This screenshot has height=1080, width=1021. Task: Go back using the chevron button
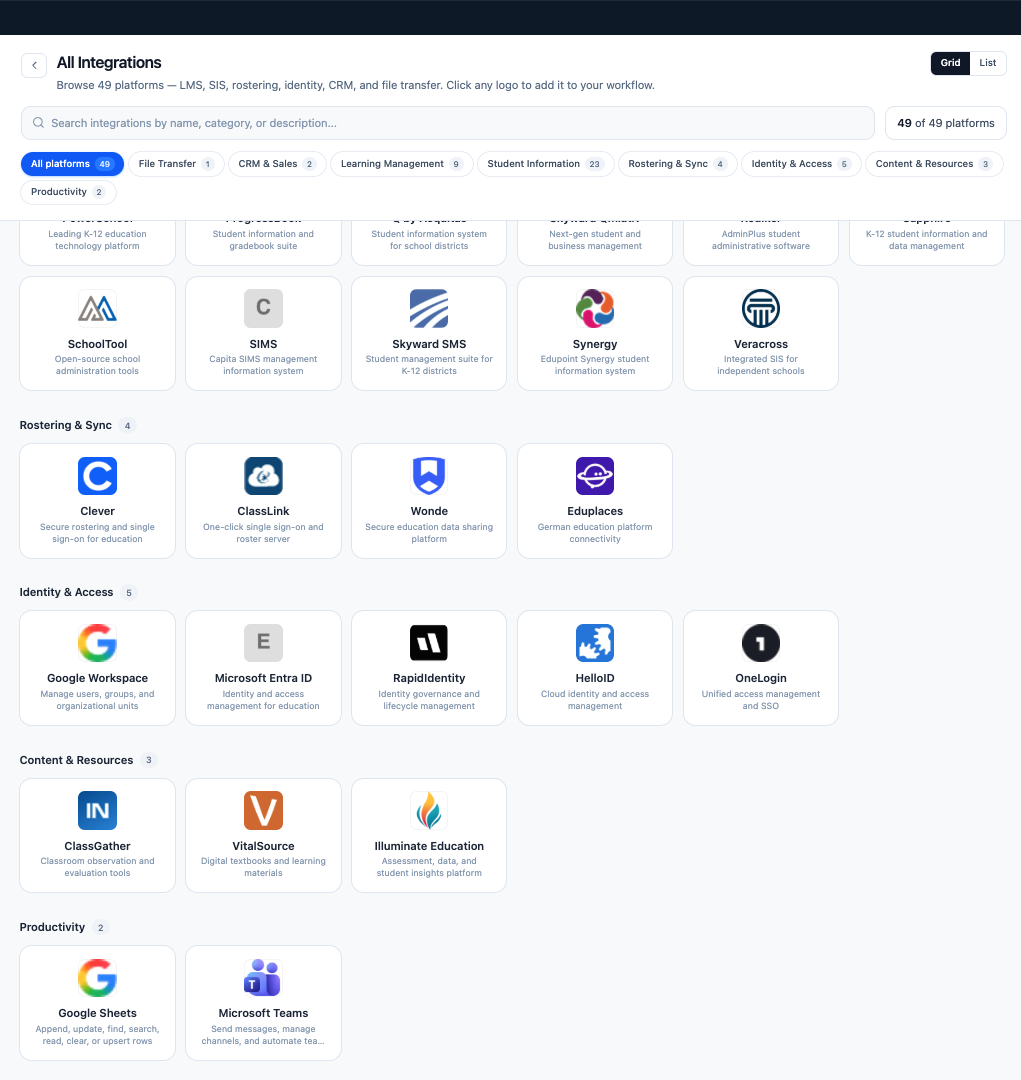point(34,65)
